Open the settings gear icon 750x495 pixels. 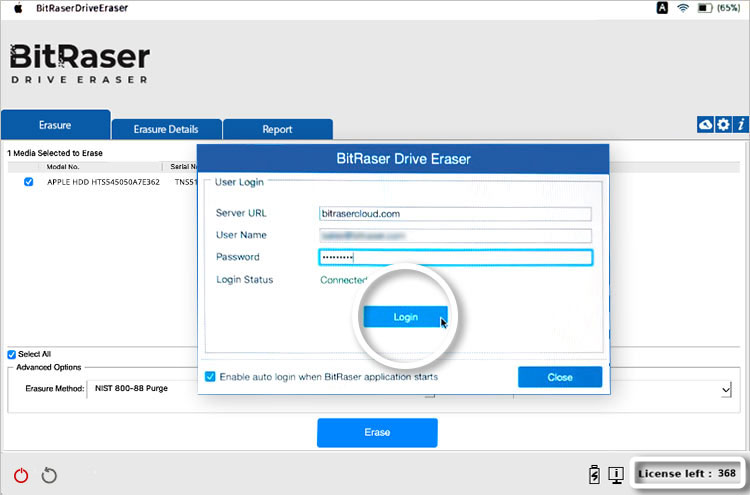723,124
